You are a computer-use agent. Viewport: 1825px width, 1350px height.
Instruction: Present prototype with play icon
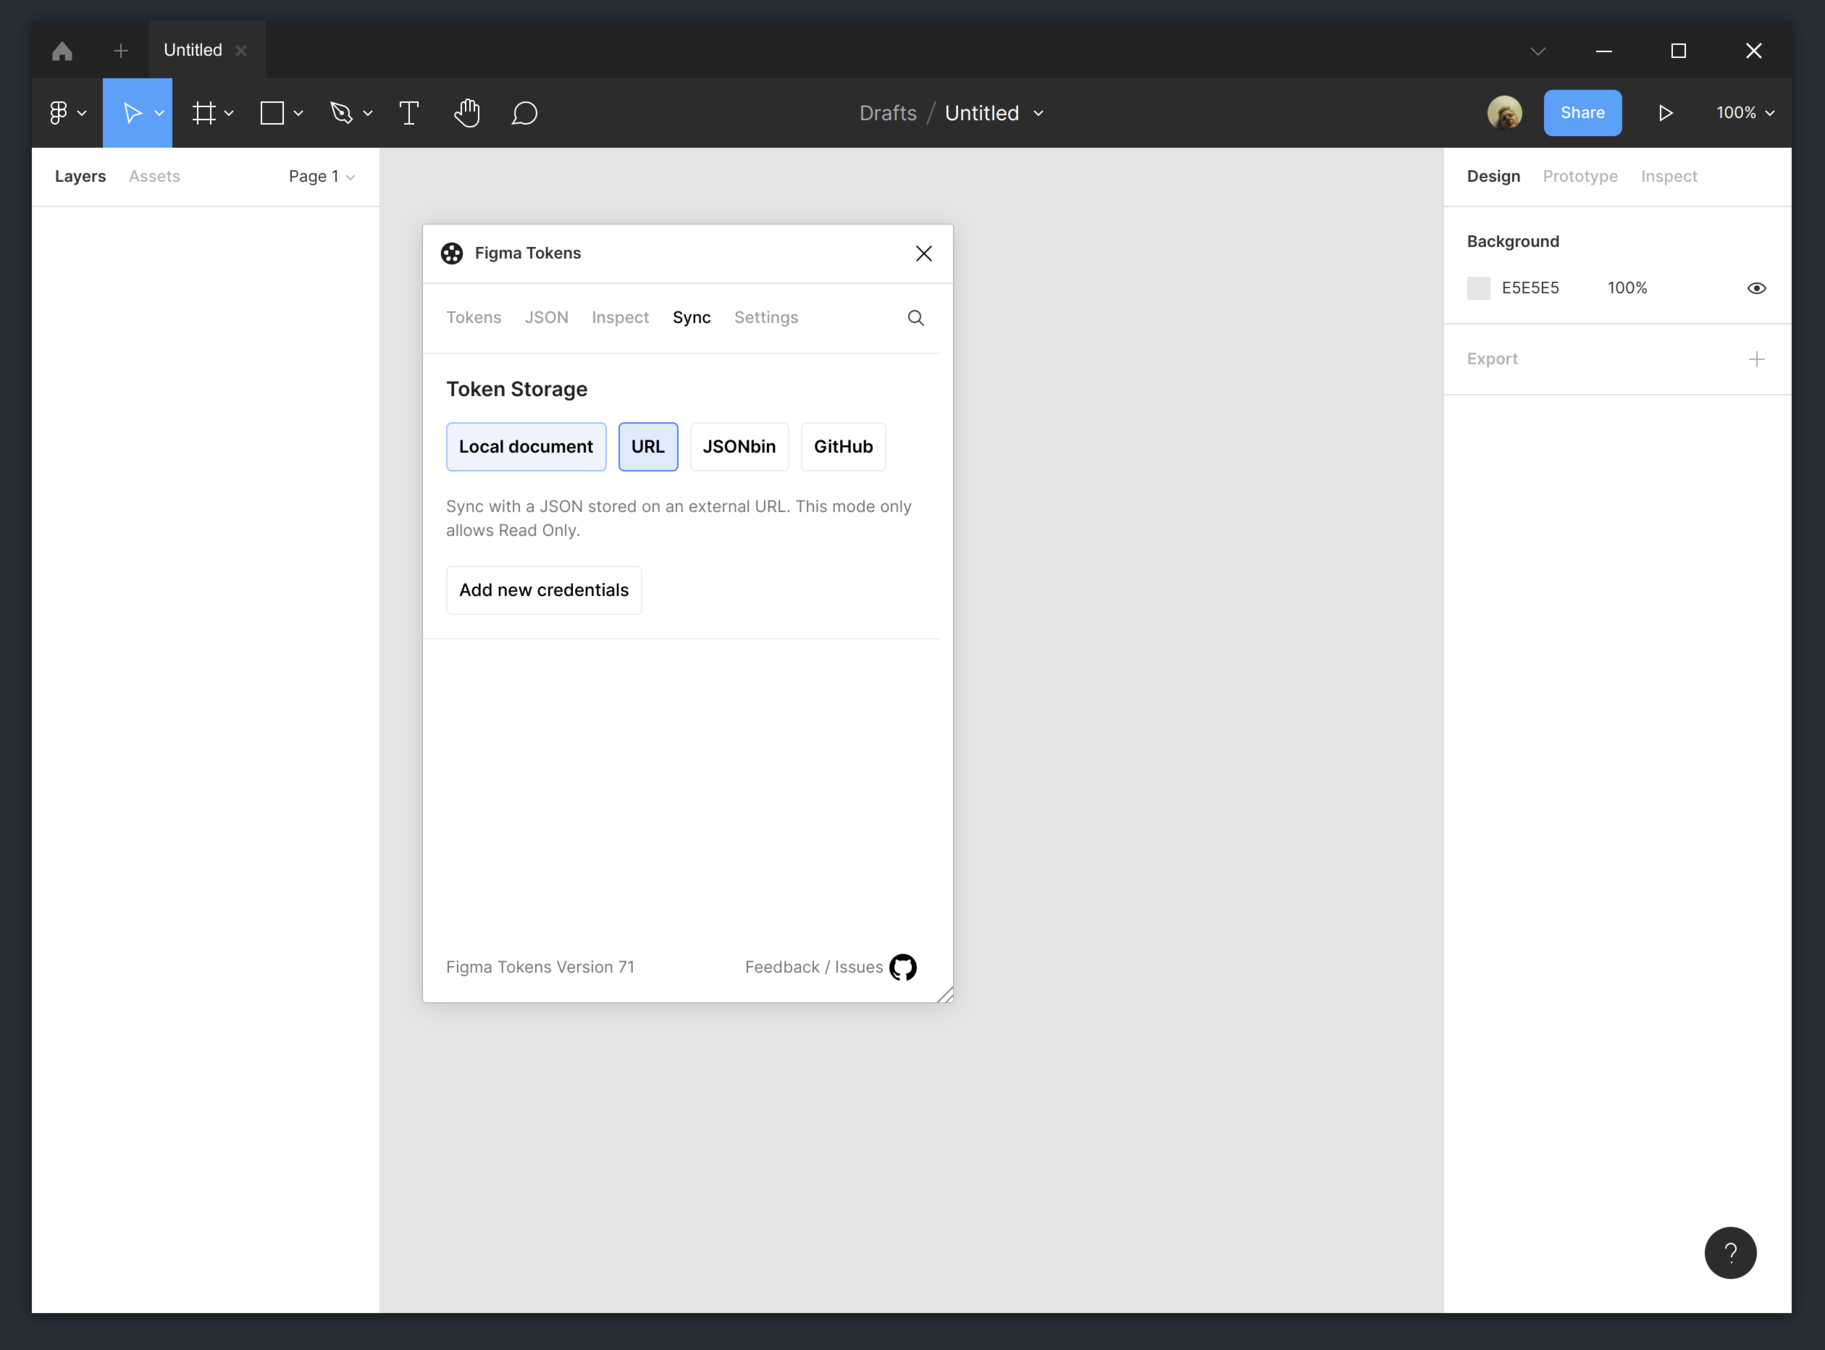point(1665,113)
